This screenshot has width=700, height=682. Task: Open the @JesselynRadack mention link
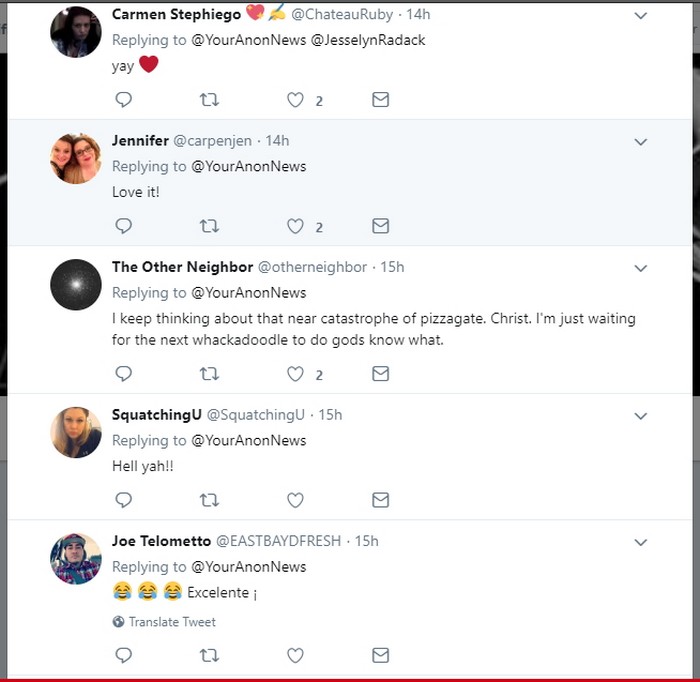coord(373,40)
